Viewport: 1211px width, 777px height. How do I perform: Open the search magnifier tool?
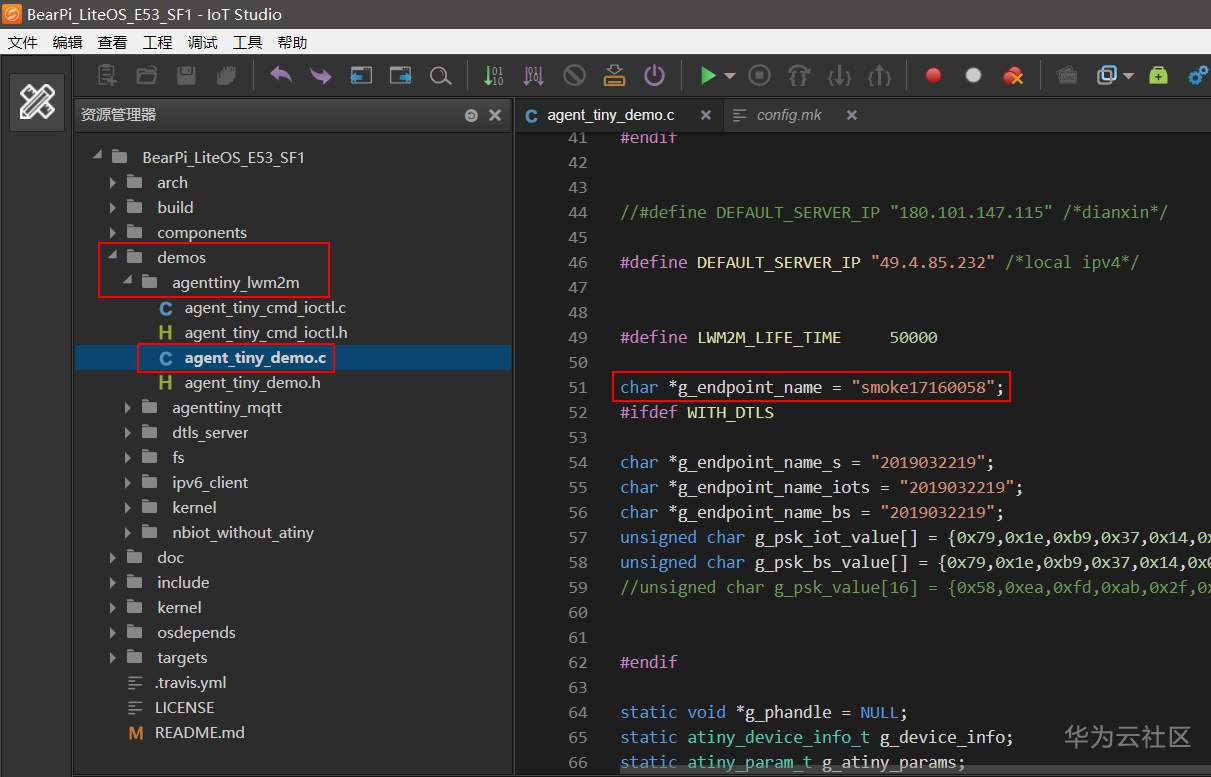439,75
